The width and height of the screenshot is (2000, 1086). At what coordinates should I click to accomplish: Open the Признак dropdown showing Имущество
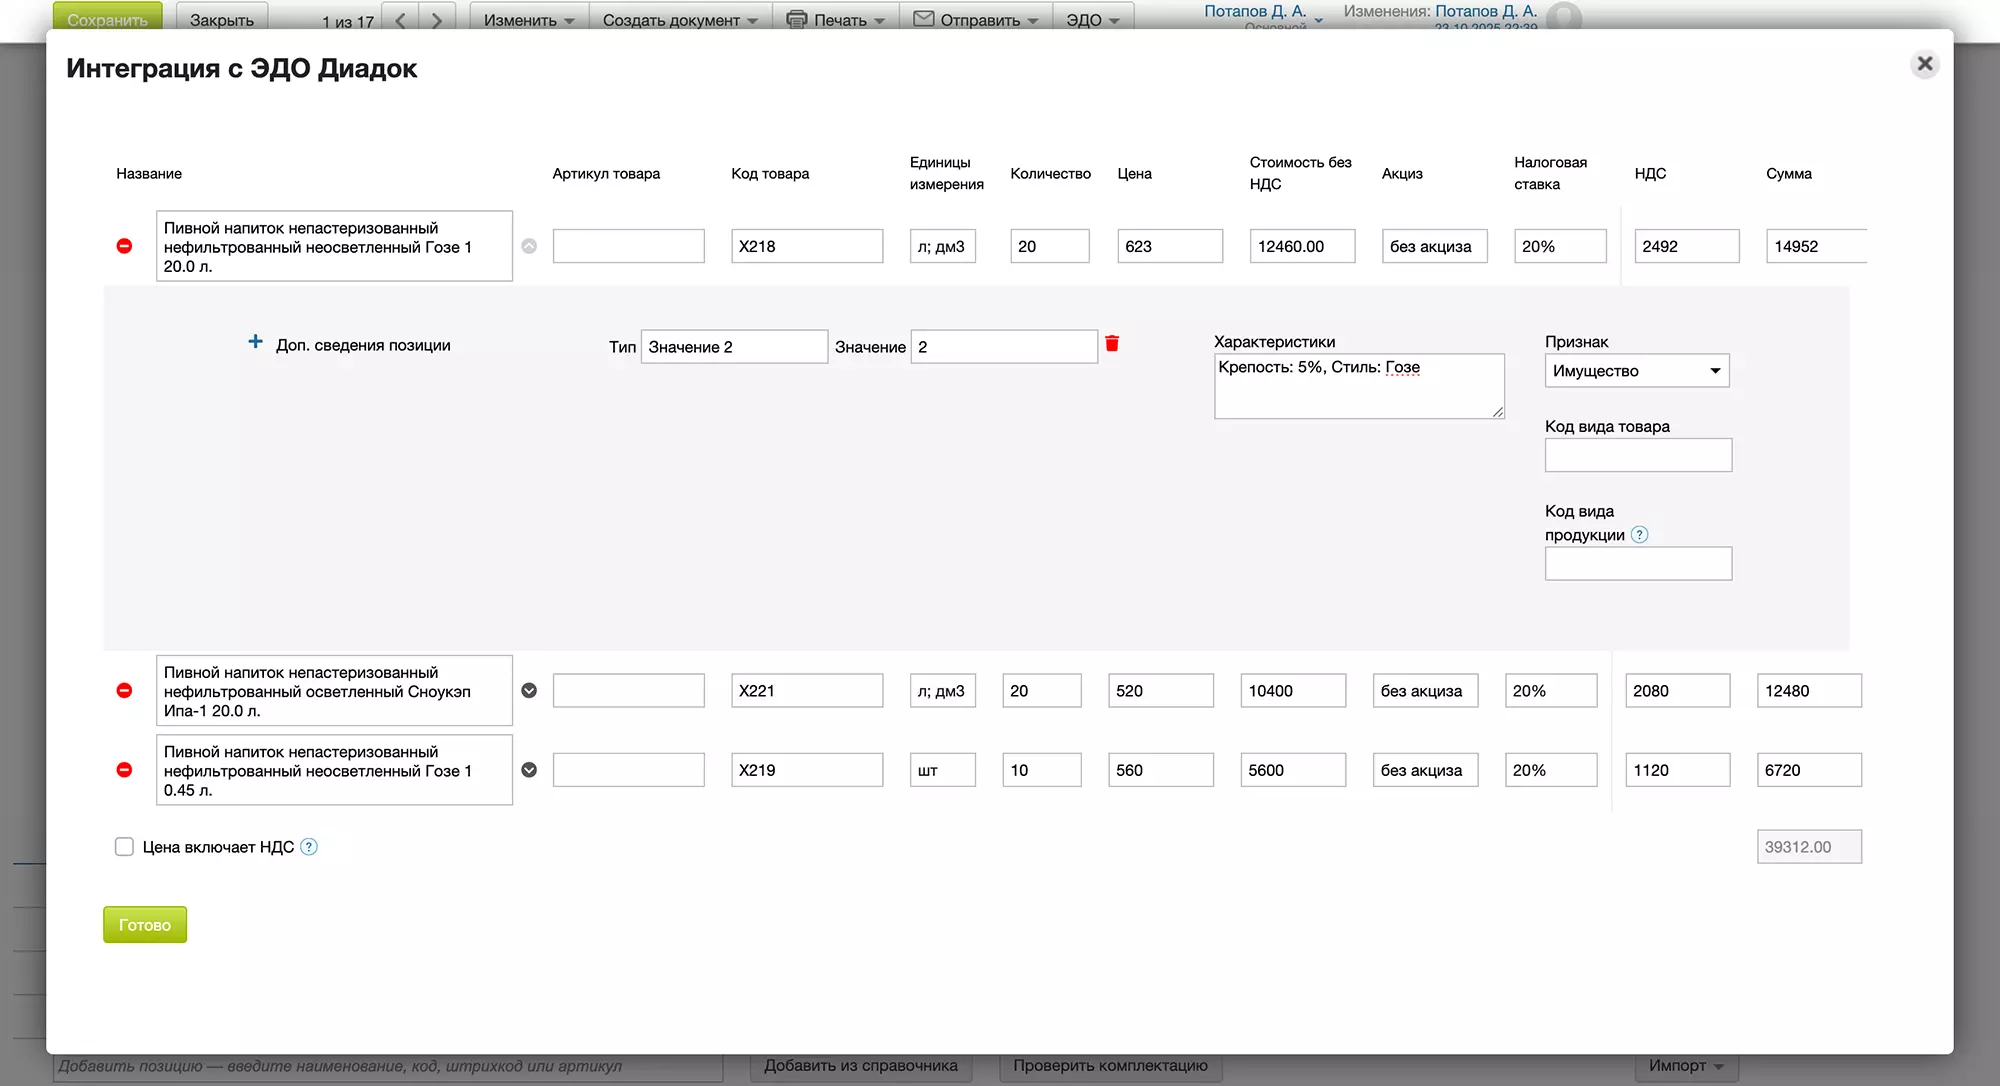(x=1636, y=371)
